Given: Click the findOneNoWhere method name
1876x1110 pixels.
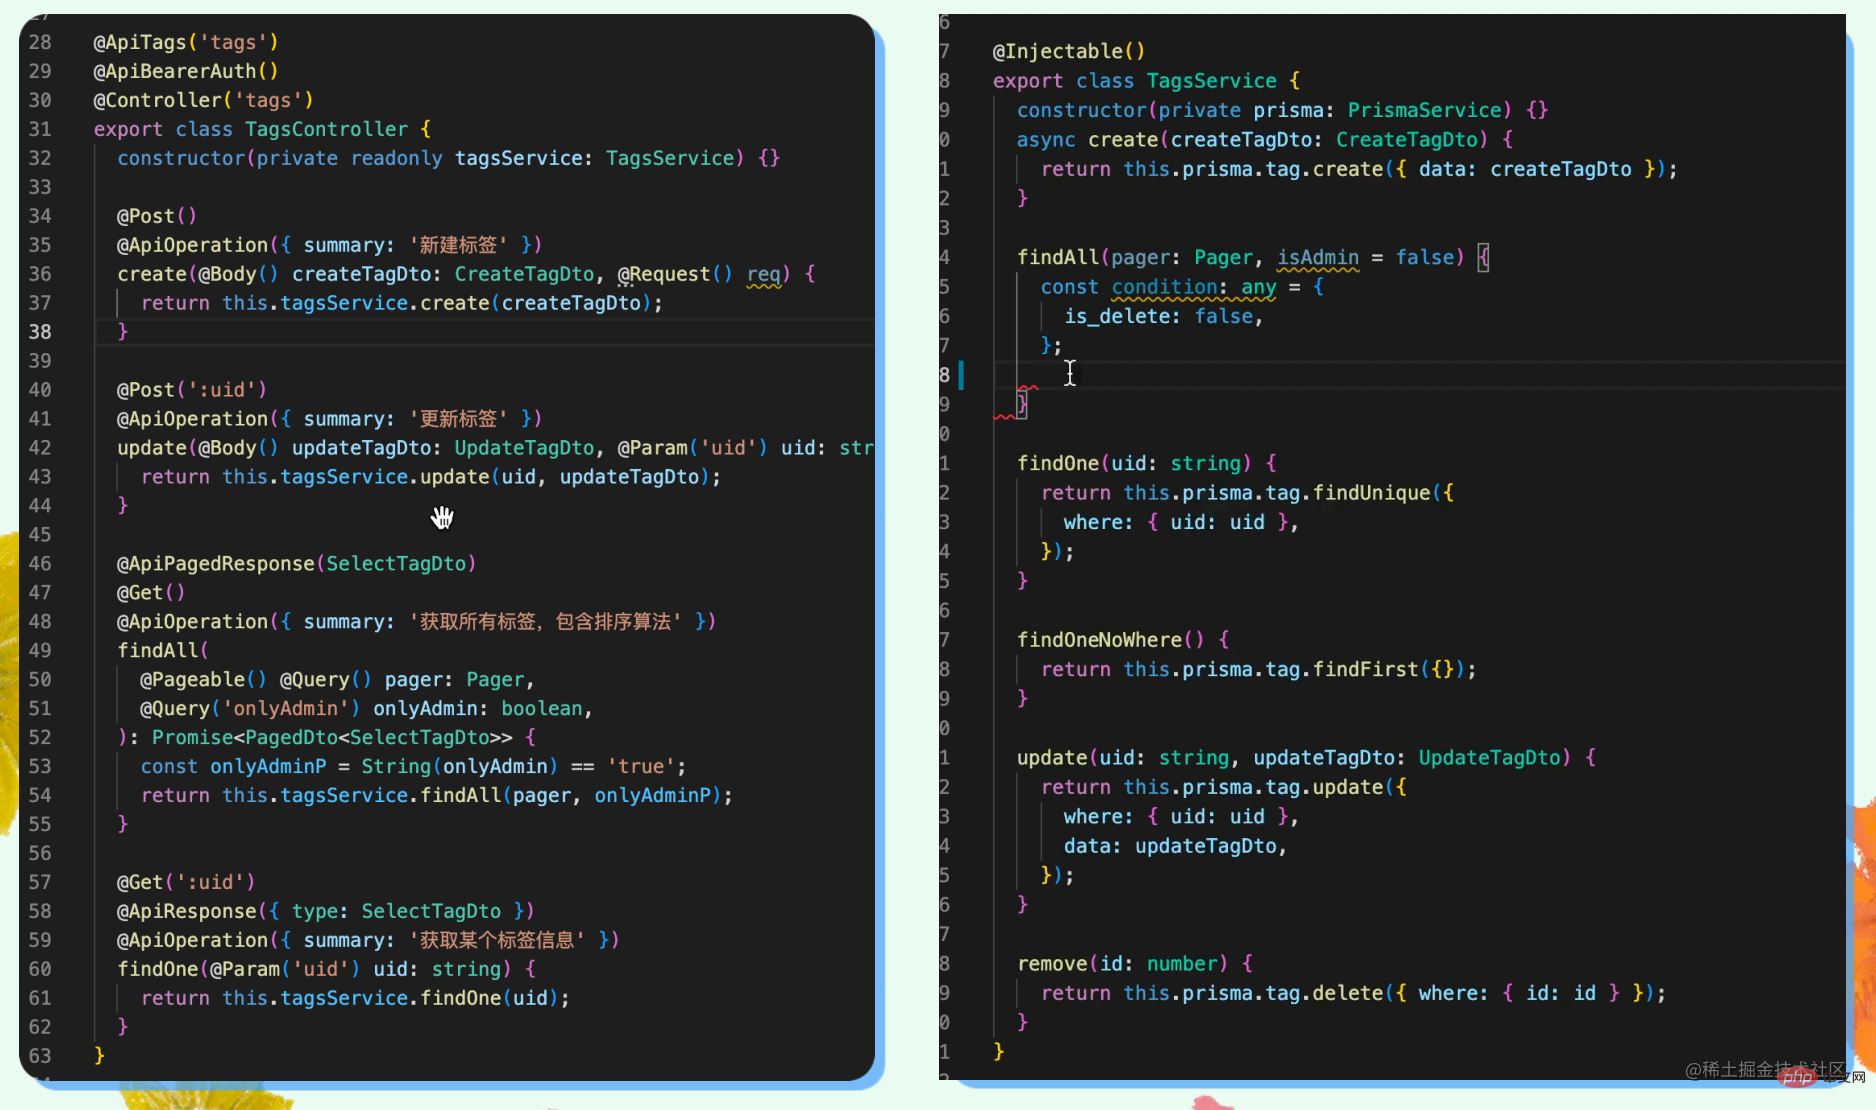Looking at the screenshot, I should click(x=1099, y=640).
